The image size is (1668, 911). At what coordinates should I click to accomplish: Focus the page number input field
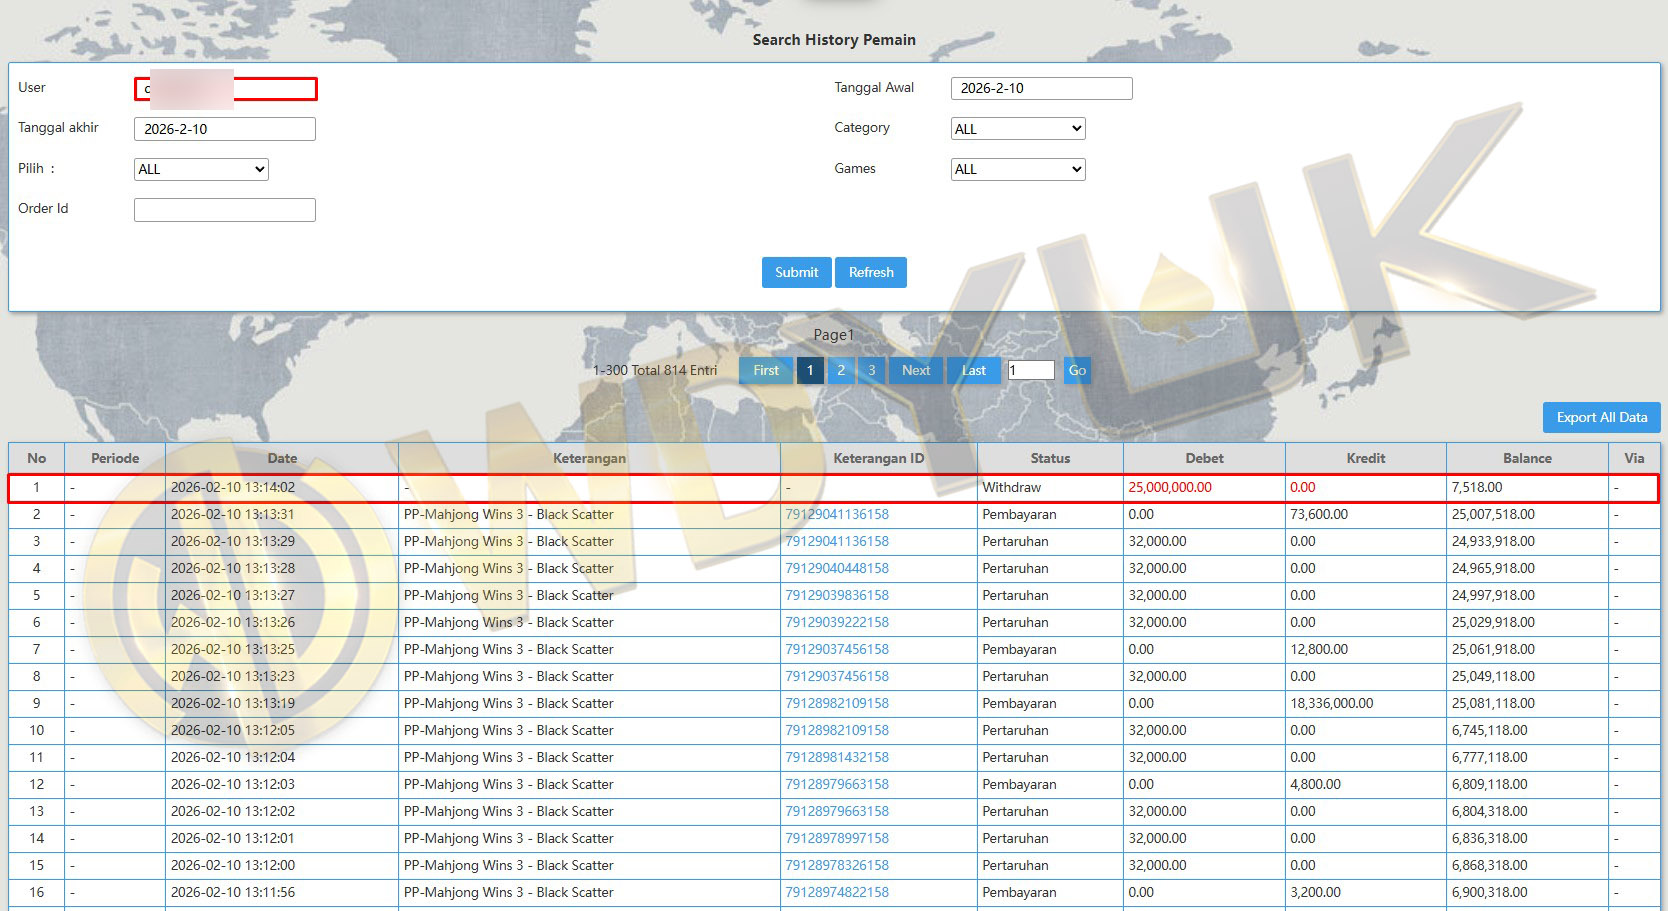tap(1030, 370)
